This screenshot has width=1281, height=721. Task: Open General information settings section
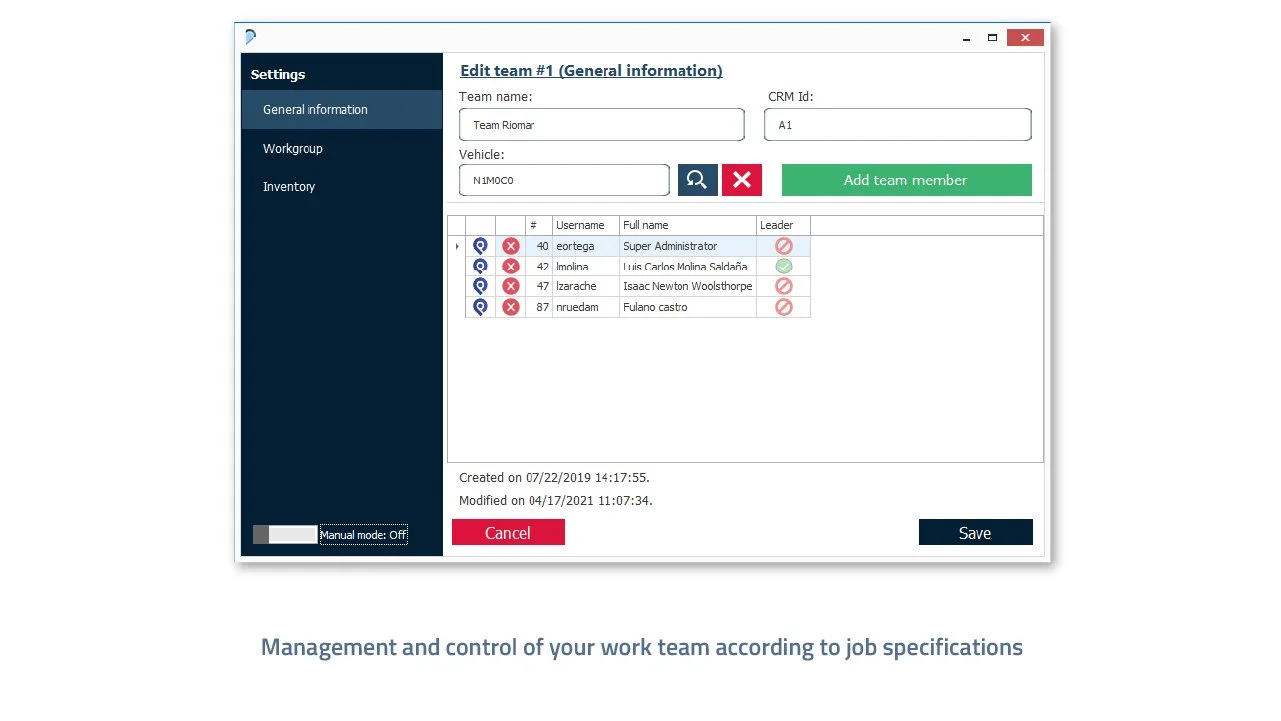coord(342,110)
